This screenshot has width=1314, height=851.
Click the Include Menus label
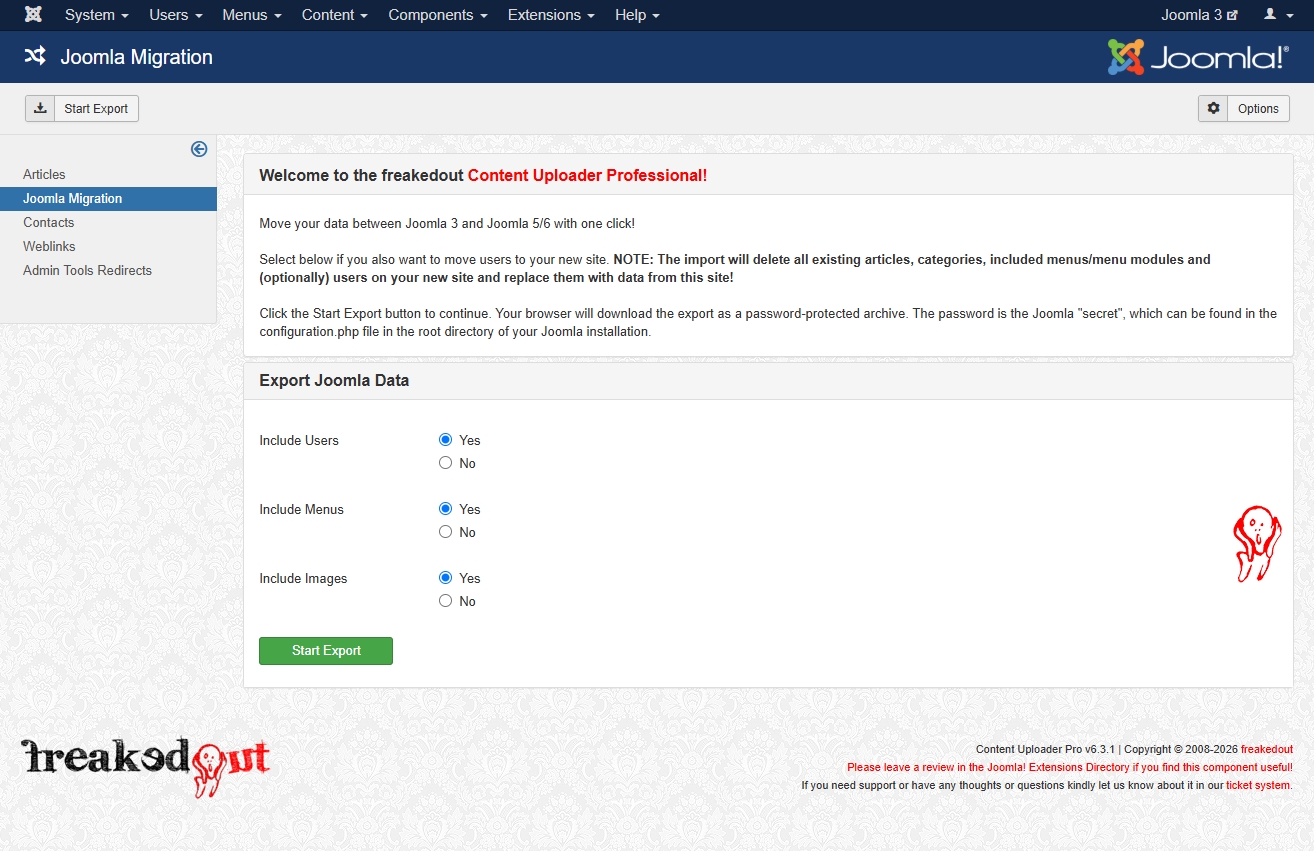pyautogui.click(x=301, y=509)
